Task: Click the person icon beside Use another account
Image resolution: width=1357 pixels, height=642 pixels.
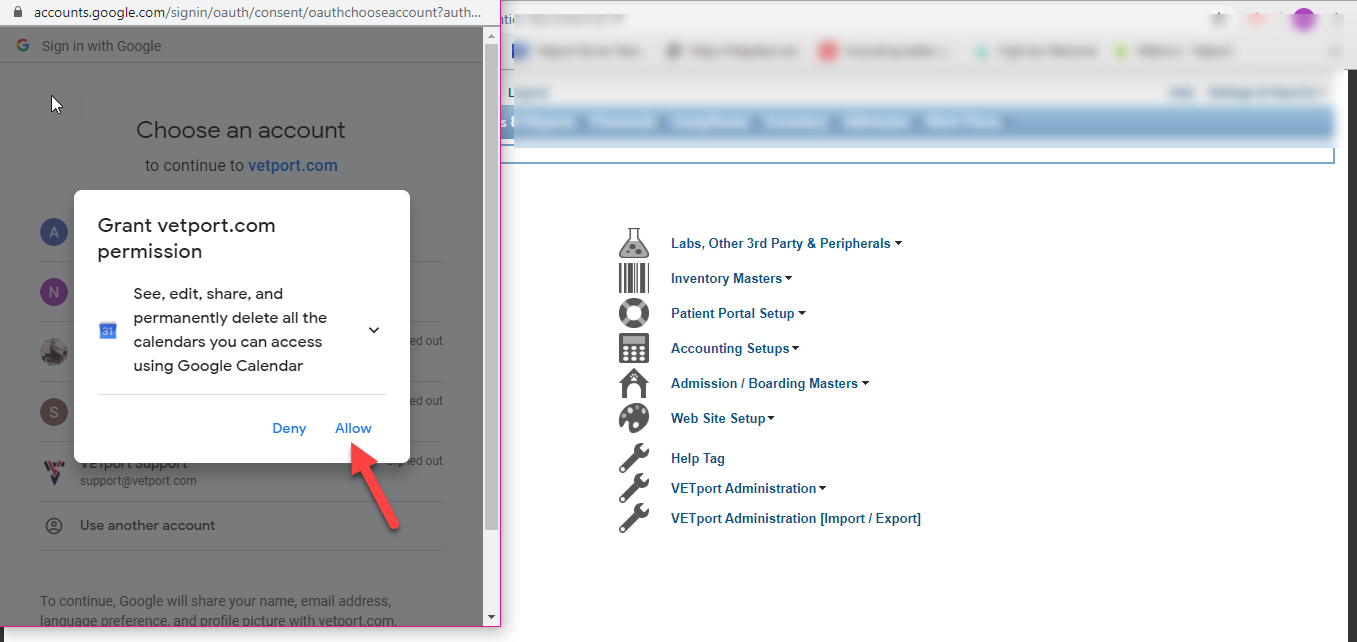Action: (54, 526)
